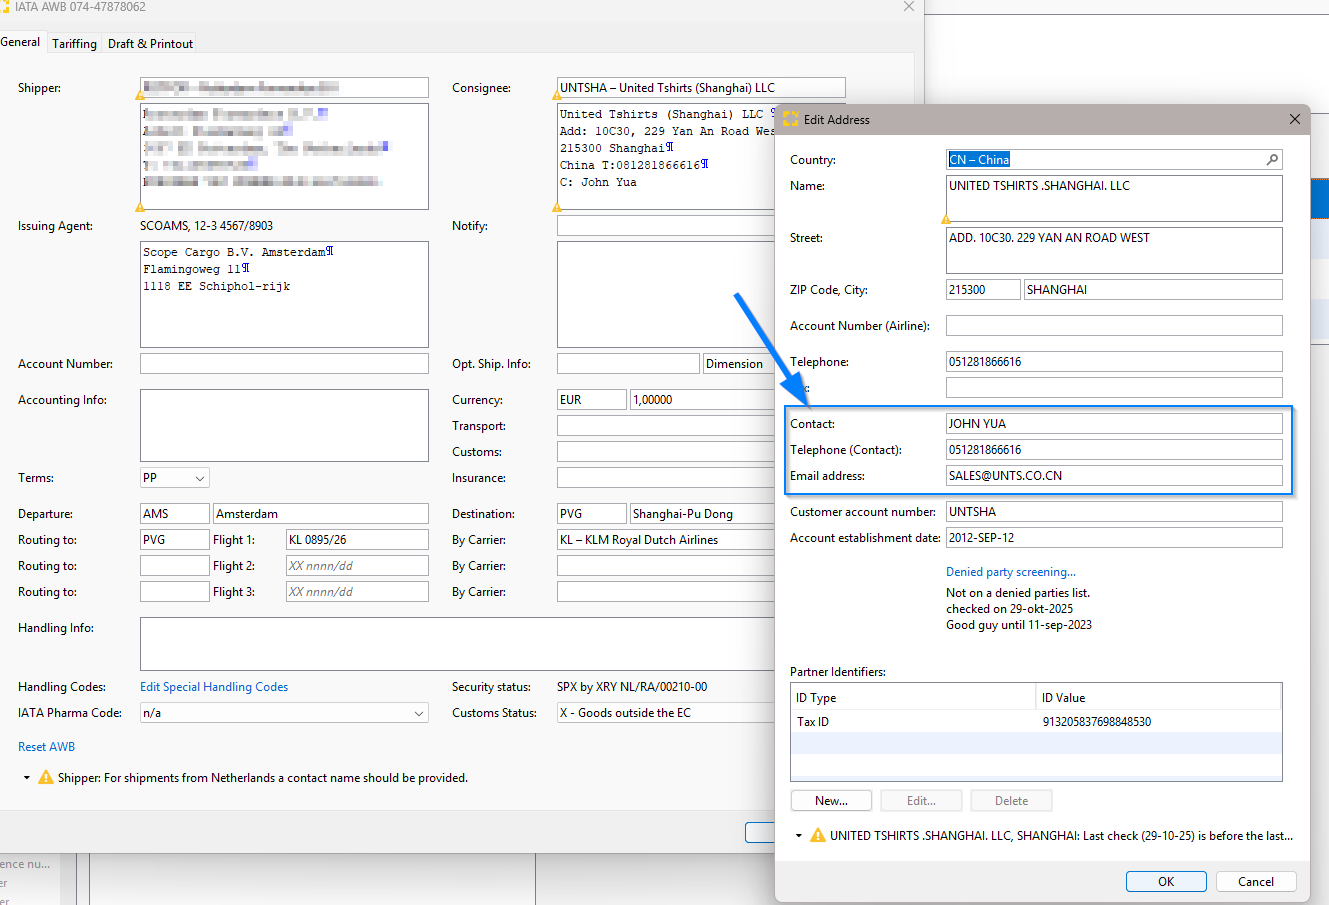Click the Edit Address title bar icon

791,119
